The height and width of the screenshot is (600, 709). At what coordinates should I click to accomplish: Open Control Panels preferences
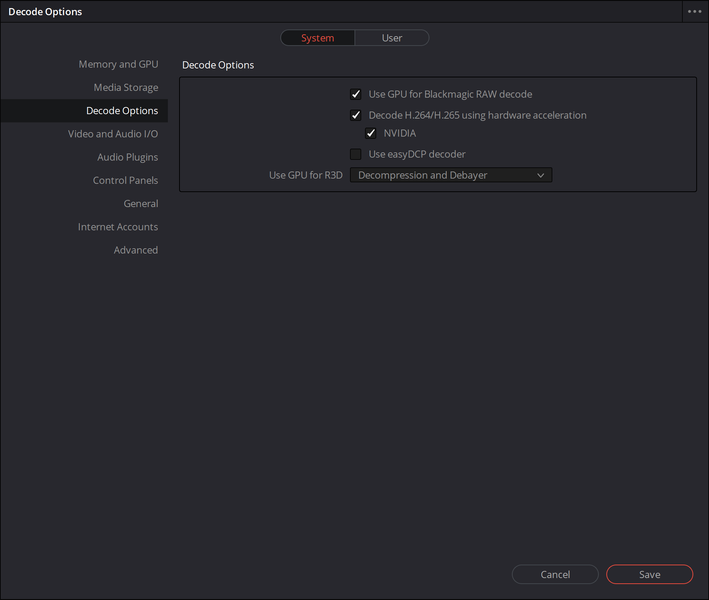pos(125,181)
